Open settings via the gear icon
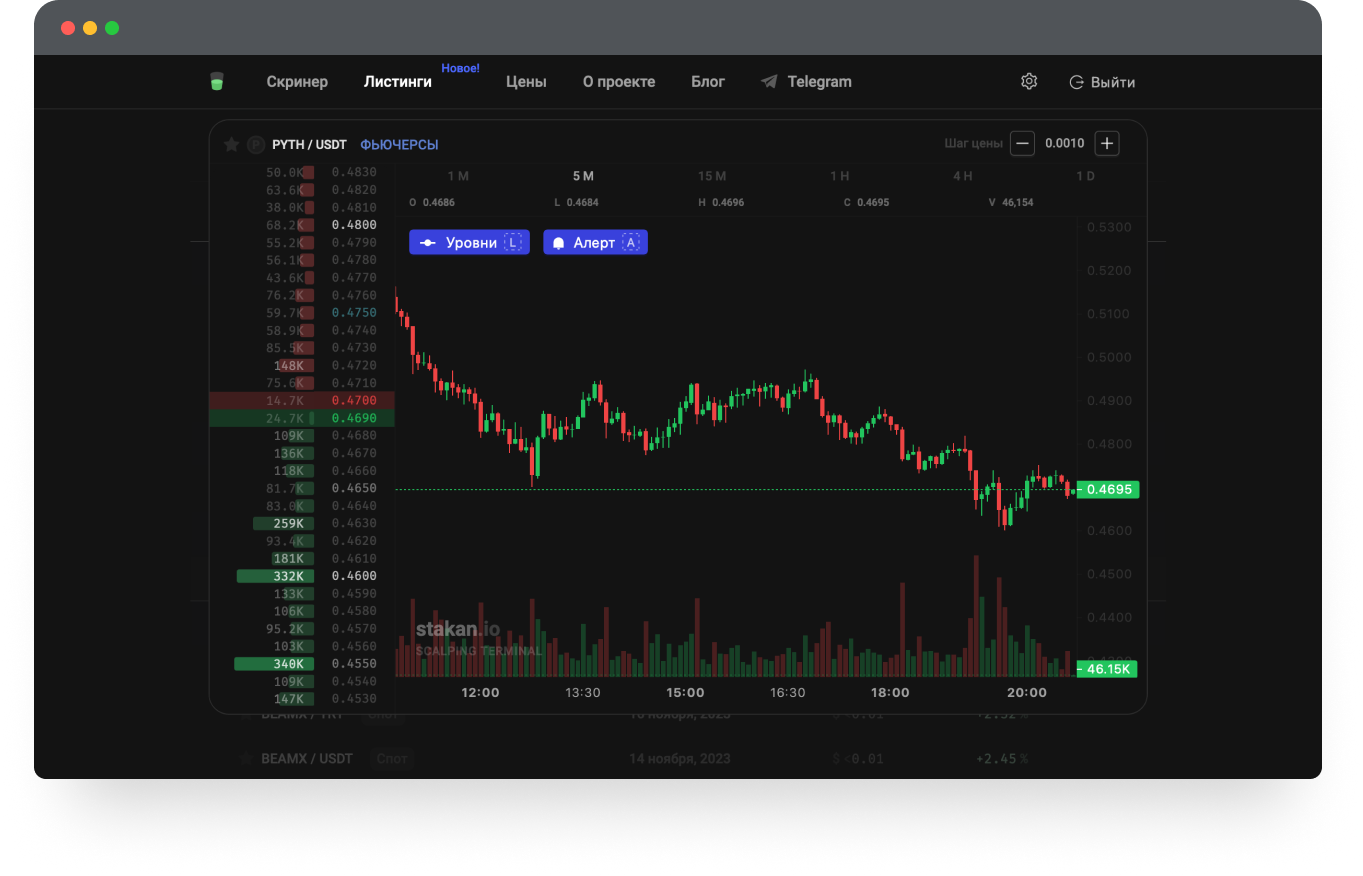The image size is (1363, 876). (x=1029, y=82)
